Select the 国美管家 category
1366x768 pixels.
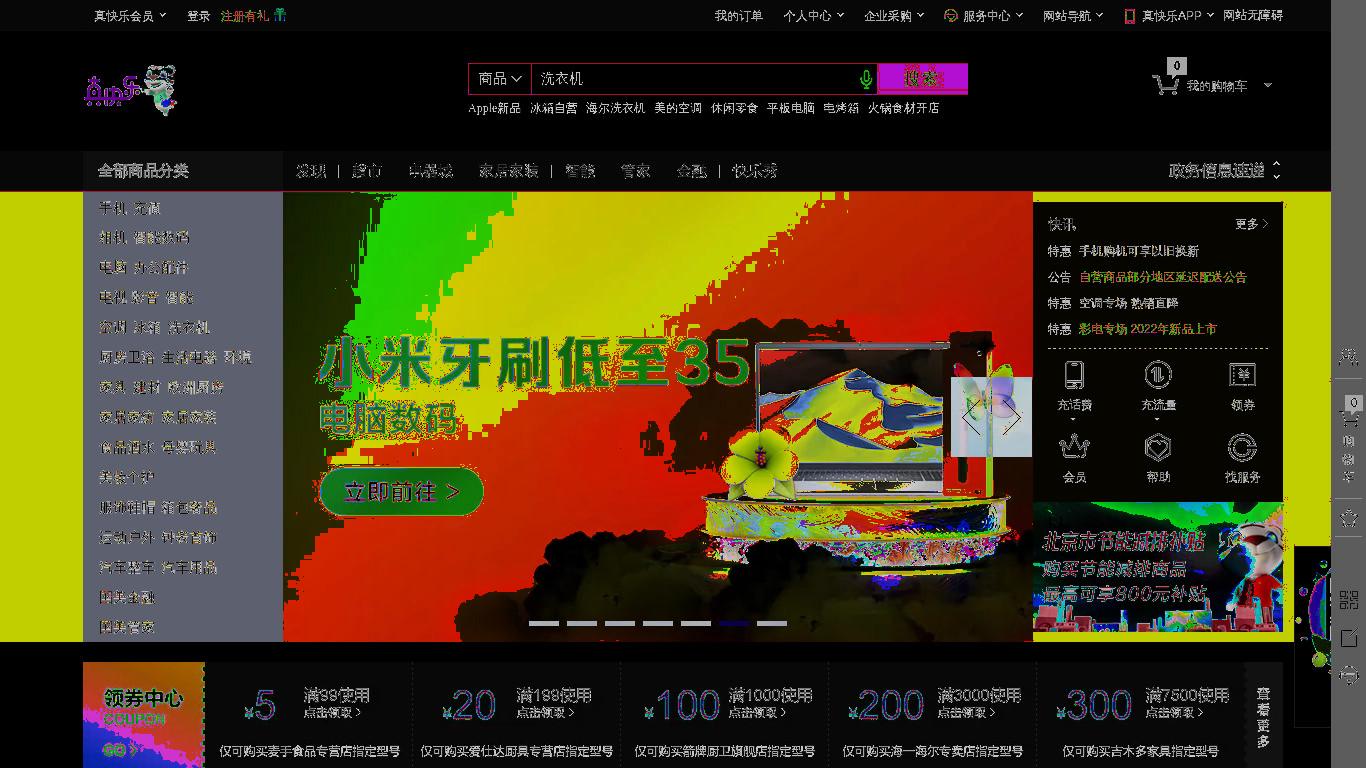tap(126, 627)
